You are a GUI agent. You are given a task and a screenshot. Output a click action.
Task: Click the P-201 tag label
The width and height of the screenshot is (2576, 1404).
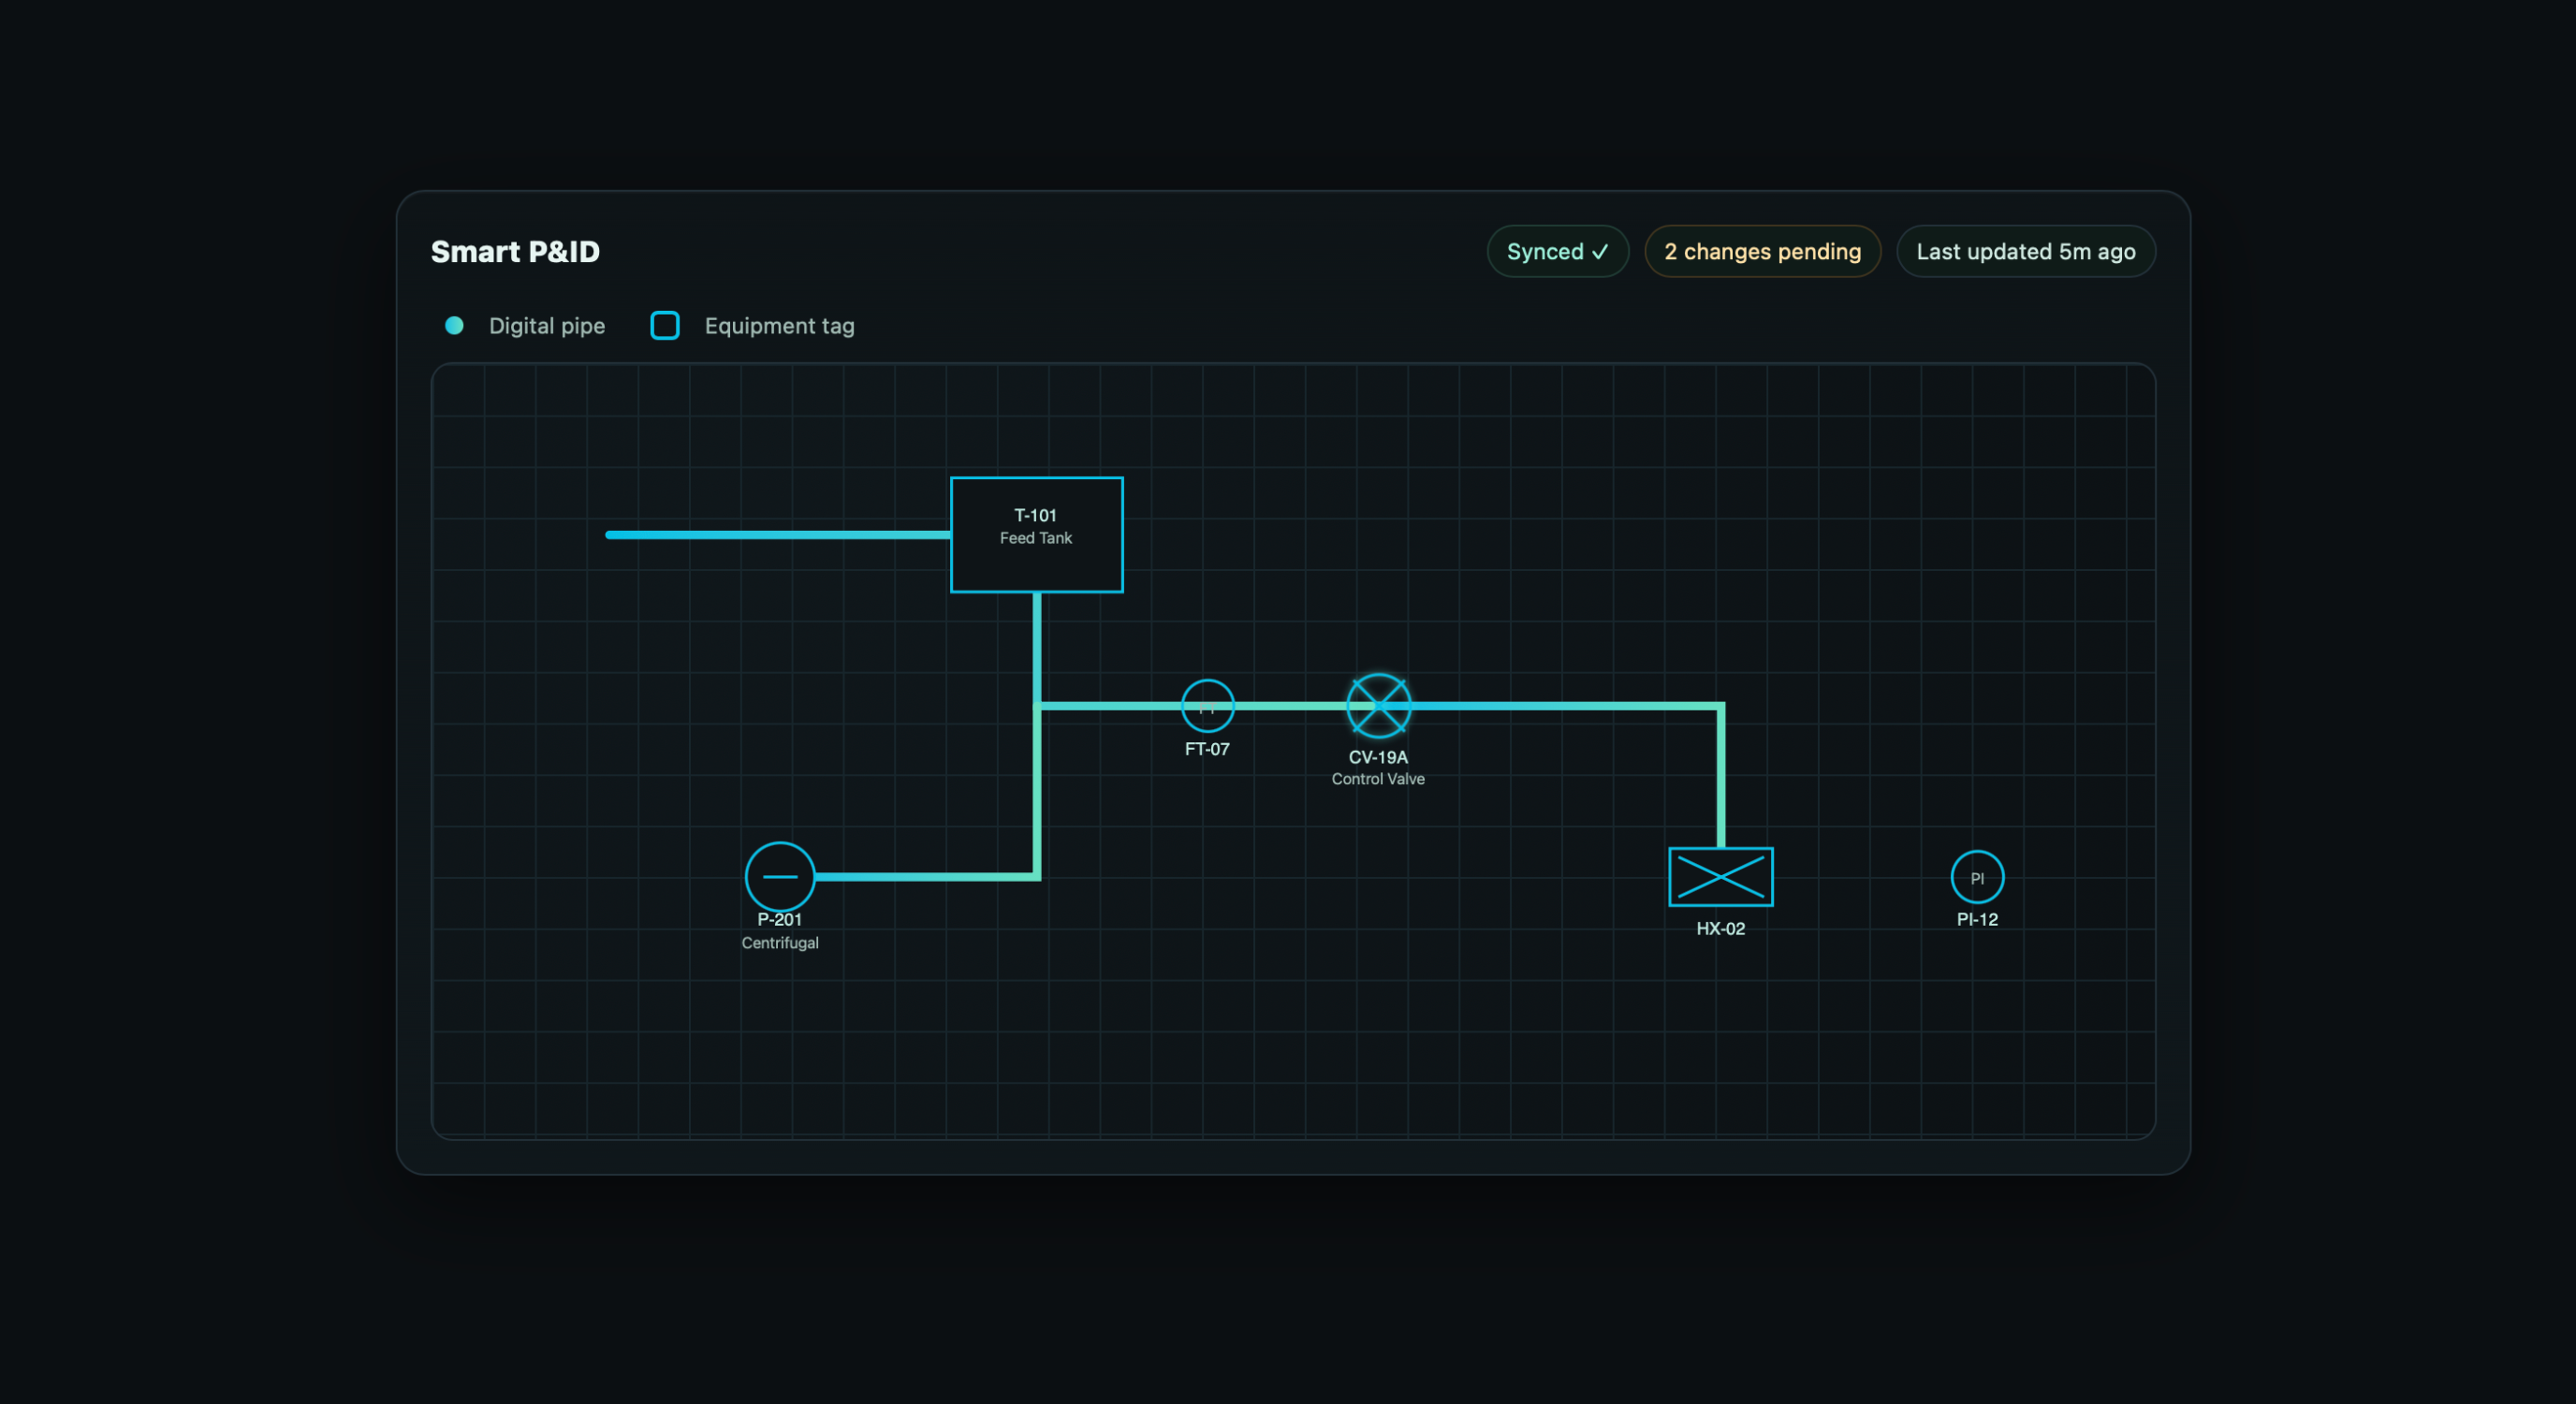click(x=779, y=920)
